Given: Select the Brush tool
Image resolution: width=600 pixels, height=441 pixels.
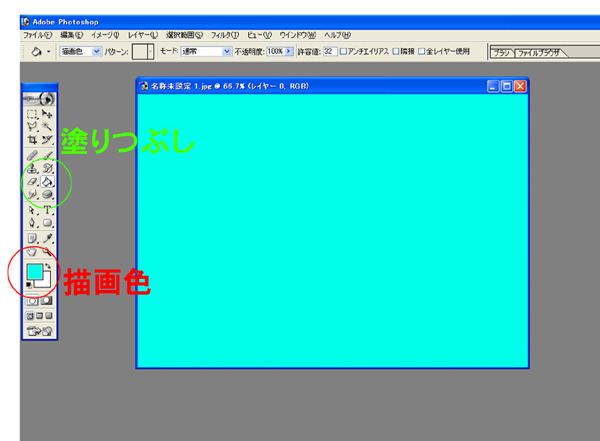Looking at the screenshot, I should point(47,155).
